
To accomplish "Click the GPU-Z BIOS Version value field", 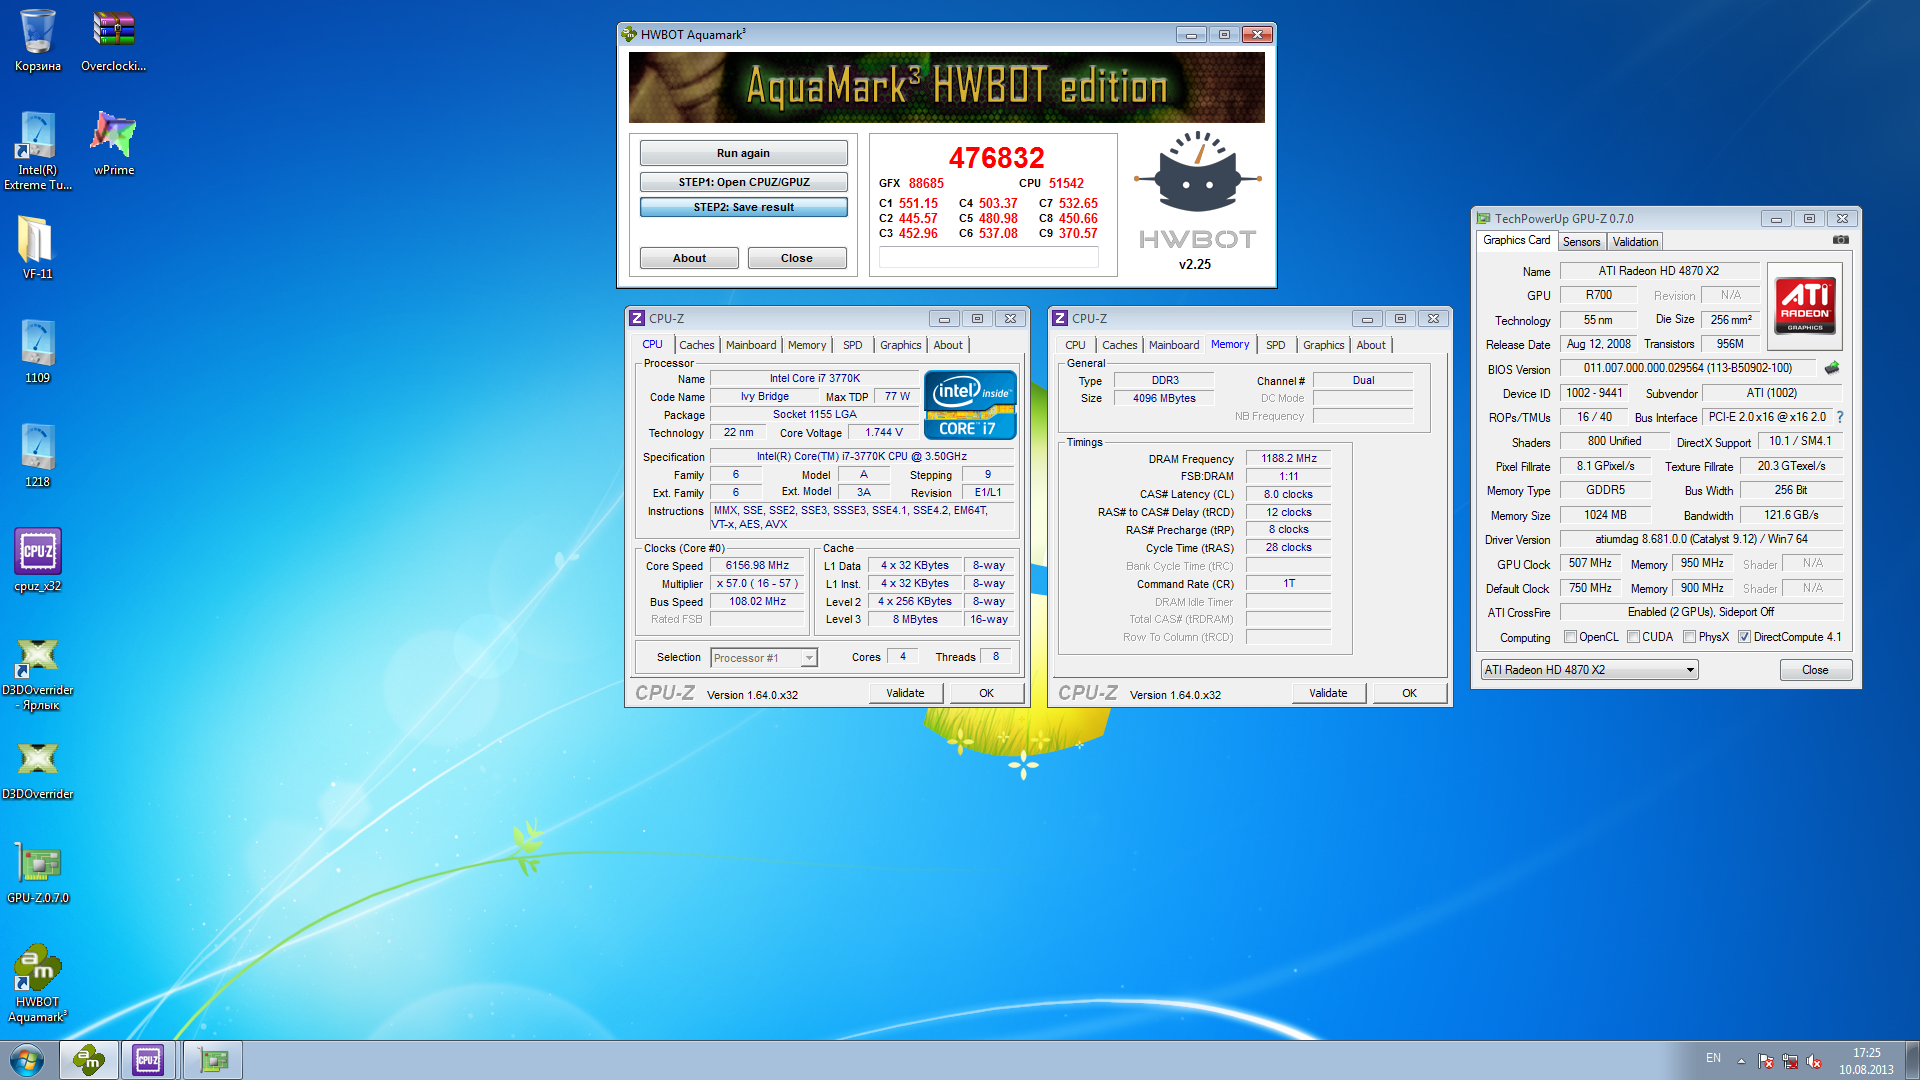I will [x=1688, y=368].
